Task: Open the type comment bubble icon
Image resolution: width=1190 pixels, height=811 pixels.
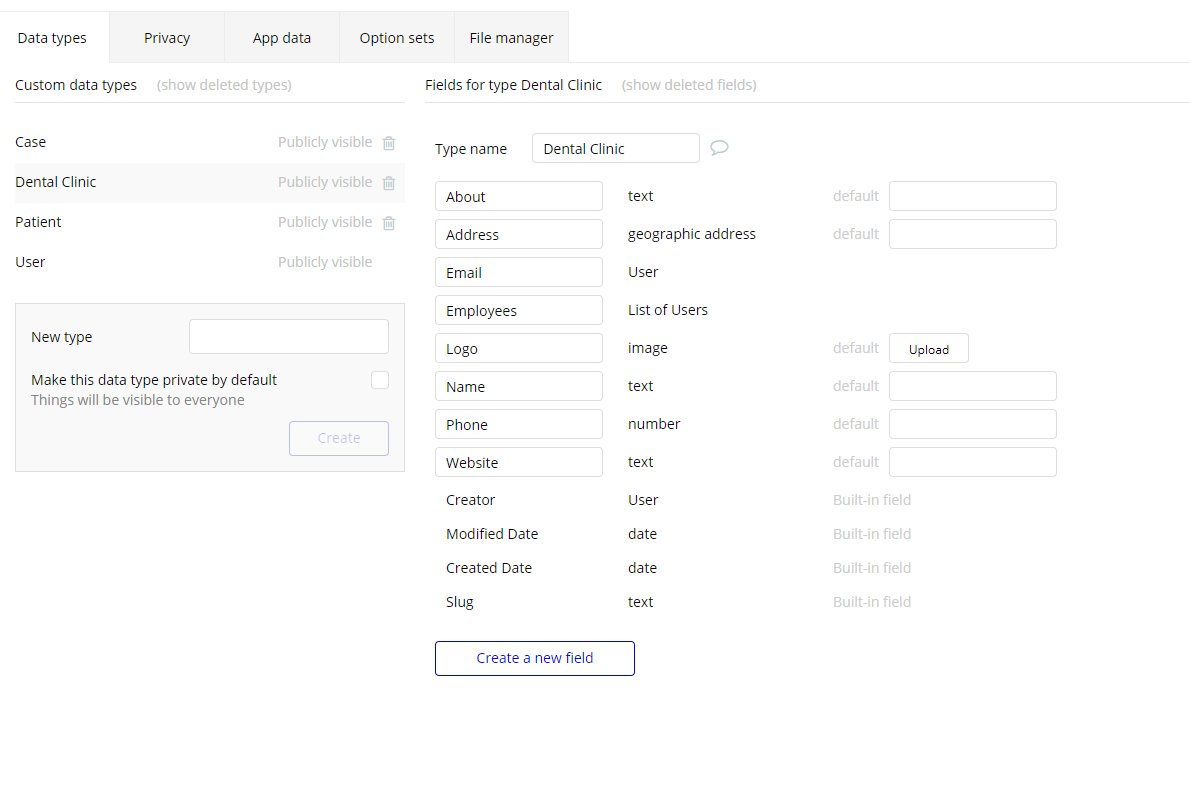Action: click(x=719, y=148)
